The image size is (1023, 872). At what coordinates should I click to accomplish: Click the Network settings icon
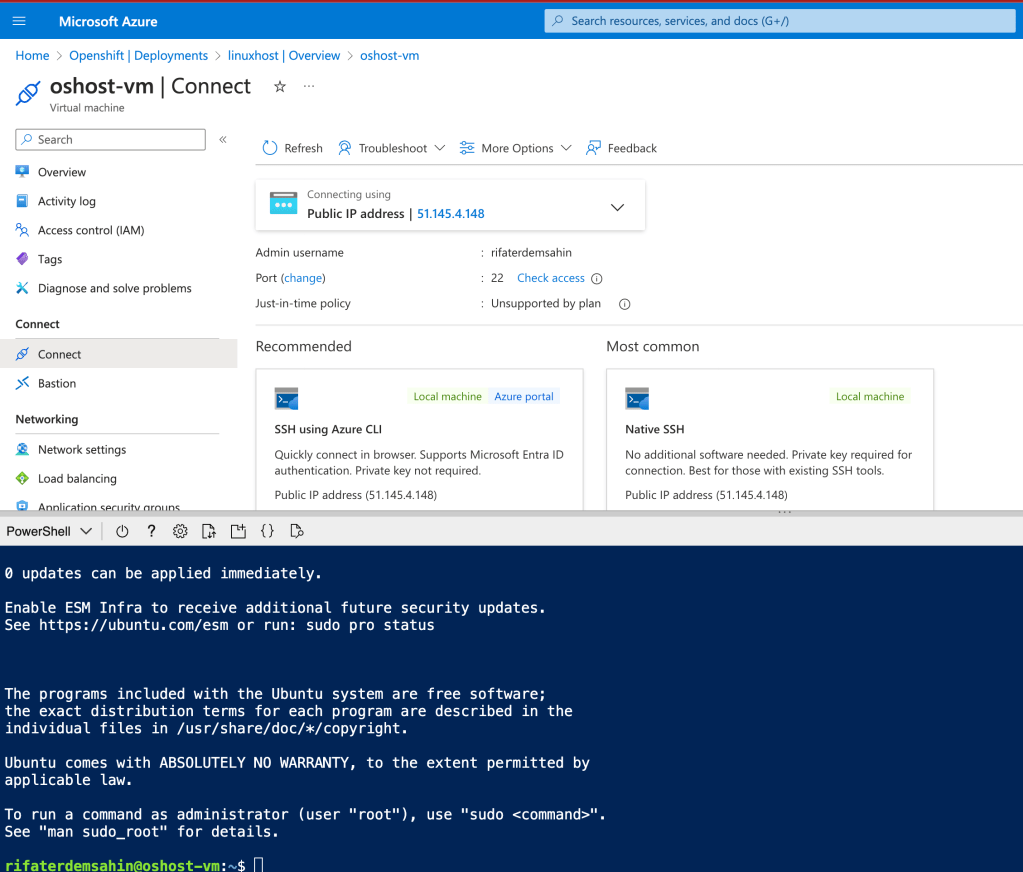click(x=22, y=449)
